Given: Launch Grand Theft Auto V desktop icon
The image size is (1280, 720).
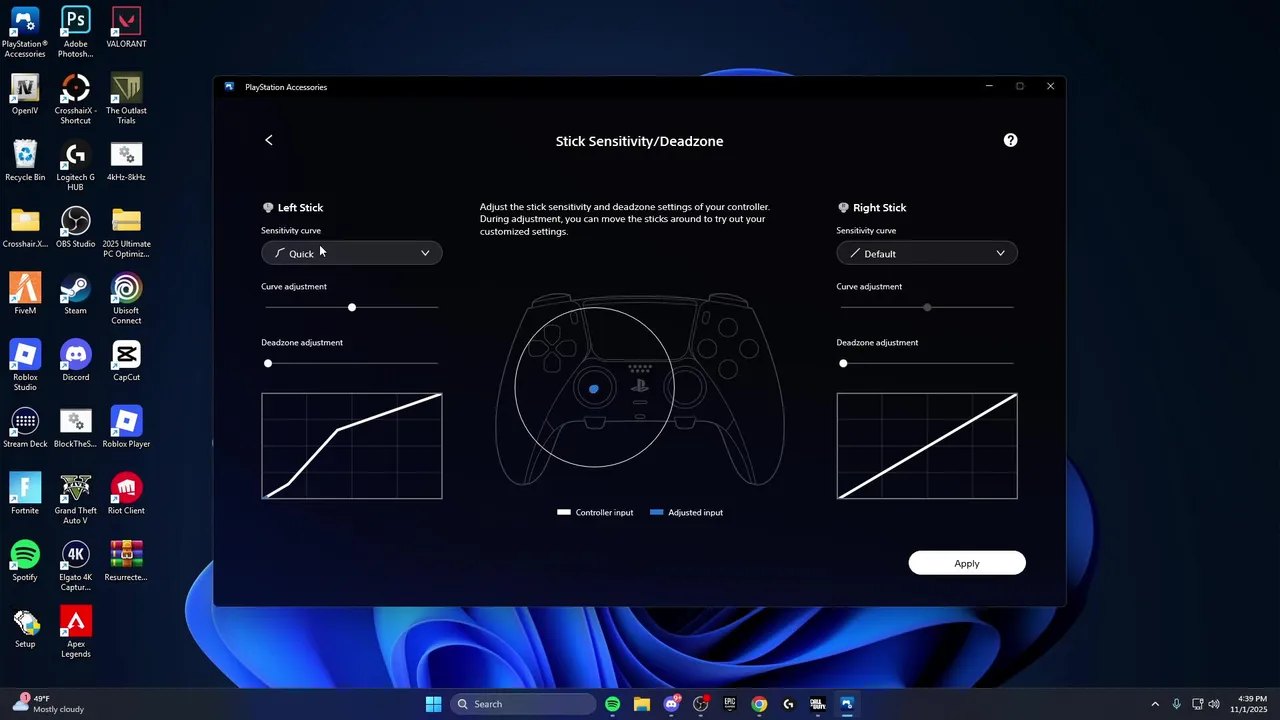Looking at the screenshot, I should click(x=75, y=500).
